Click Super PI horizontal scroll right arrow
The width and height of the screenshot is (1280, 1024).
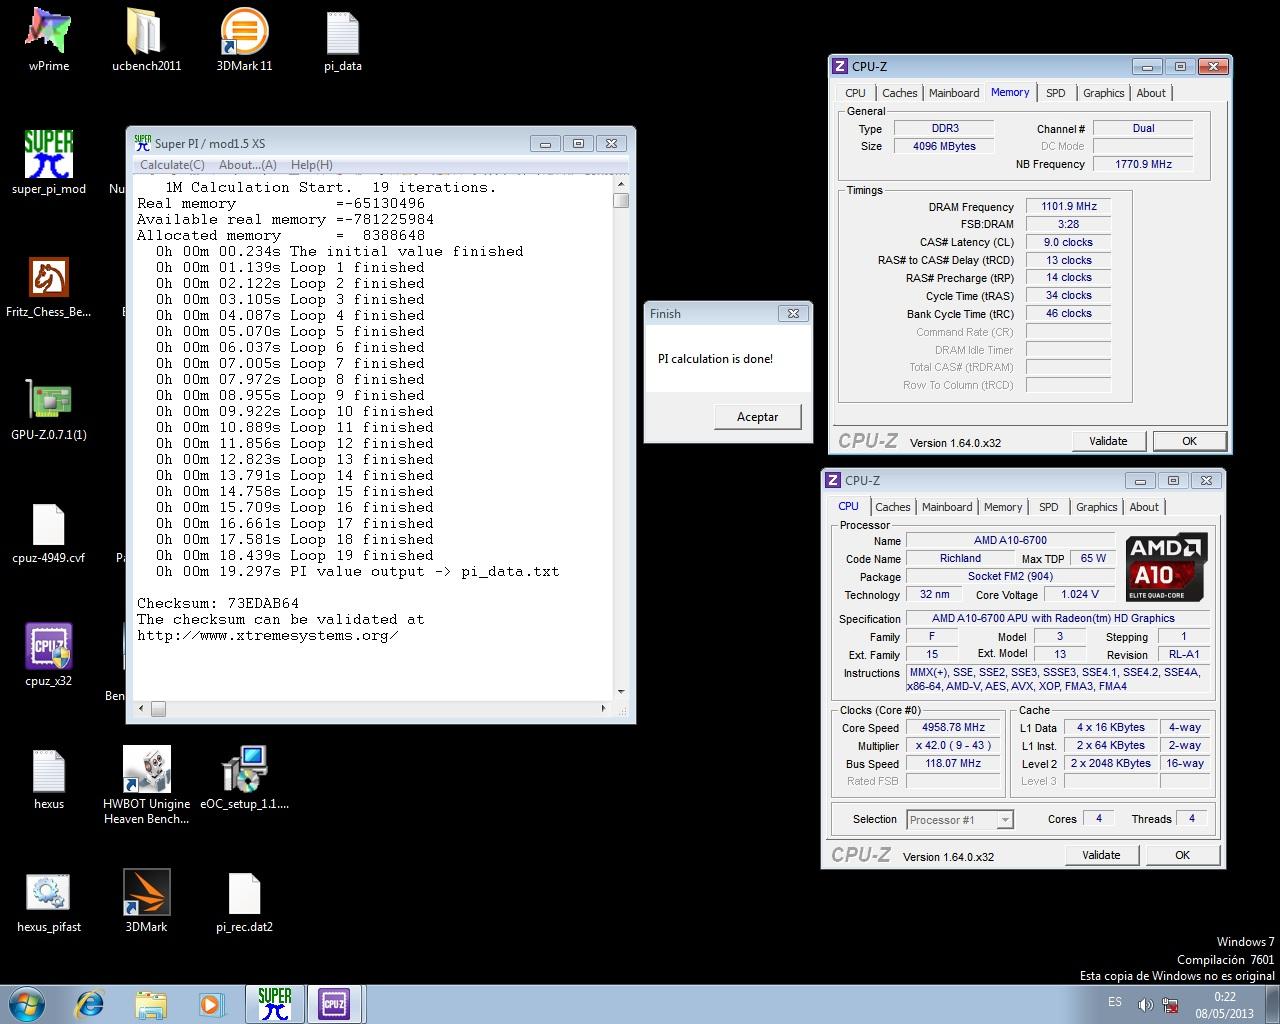click(603, 708)
